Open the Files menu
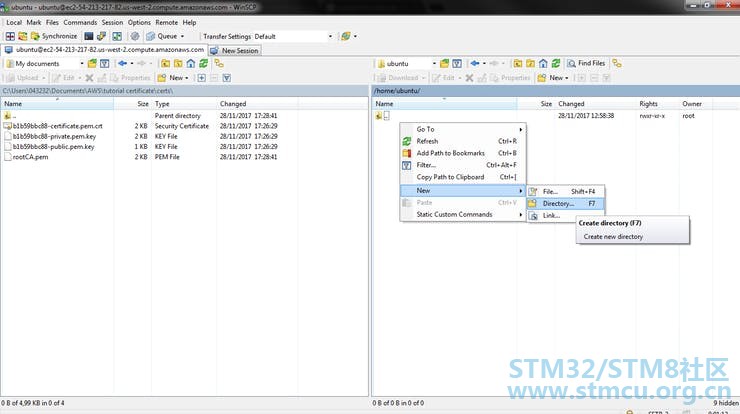This screenshot has height=414, width=740. (52, 23)
